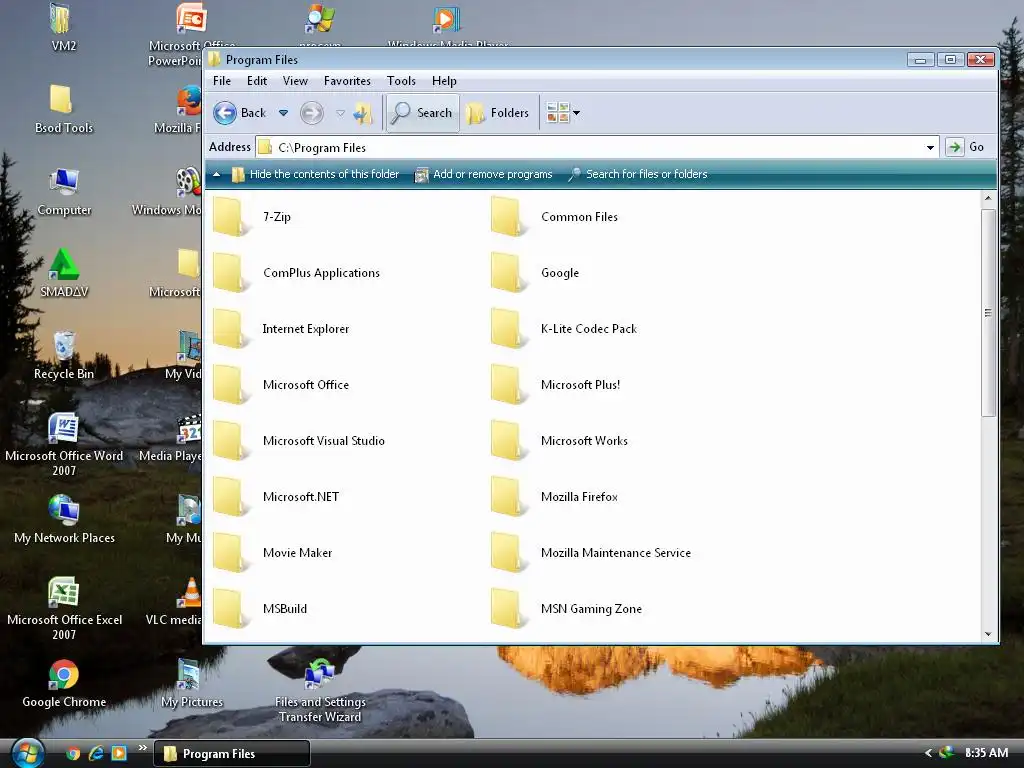Open the Back history dropdown arrow
1024x768 pixels.
pos(283,113)
